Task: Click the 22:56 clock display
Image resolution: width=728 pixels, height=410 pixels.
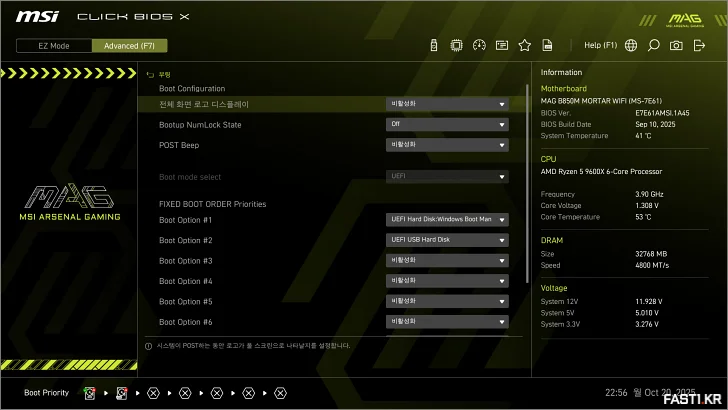Action: (616, 393)
